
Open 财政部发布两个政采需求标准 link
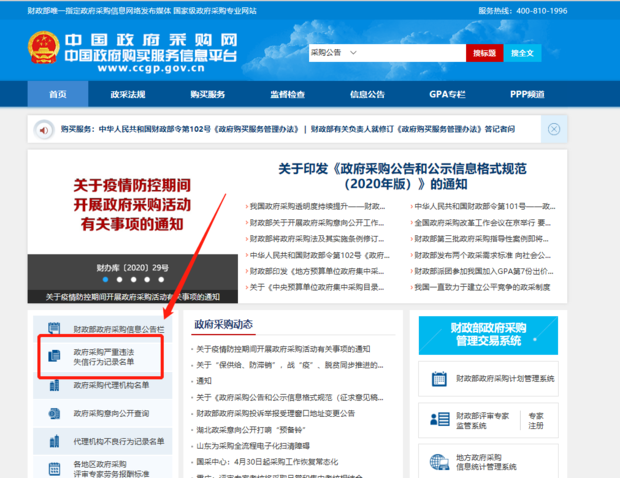click(482, 255)
